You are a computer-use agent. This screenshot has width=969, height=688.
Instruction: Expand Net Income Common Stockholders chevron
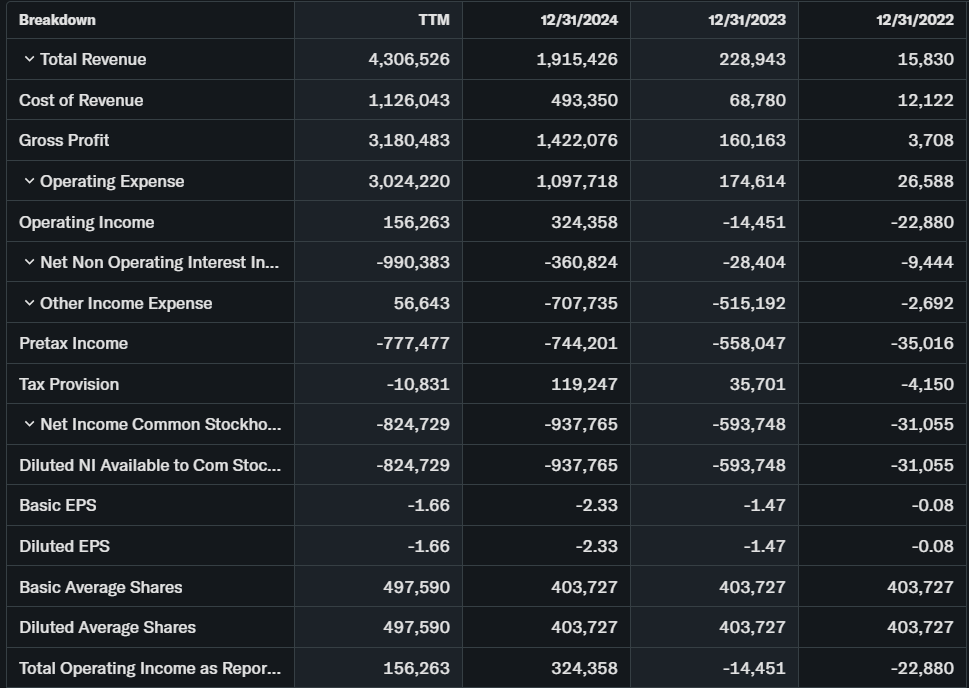[x=29, y=425]
